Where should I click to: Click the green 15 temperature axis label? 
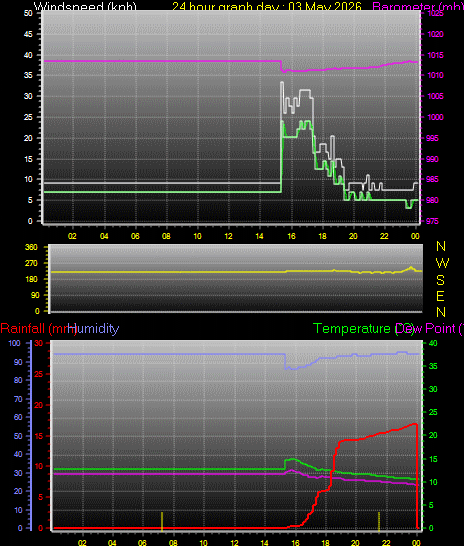tap(433, 459)
